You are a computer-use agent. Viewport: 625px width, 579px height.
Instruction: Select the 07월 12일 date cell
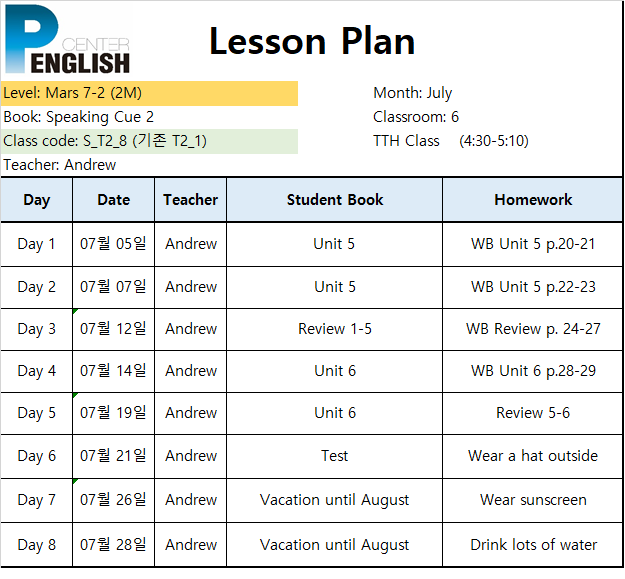(114, 330)
